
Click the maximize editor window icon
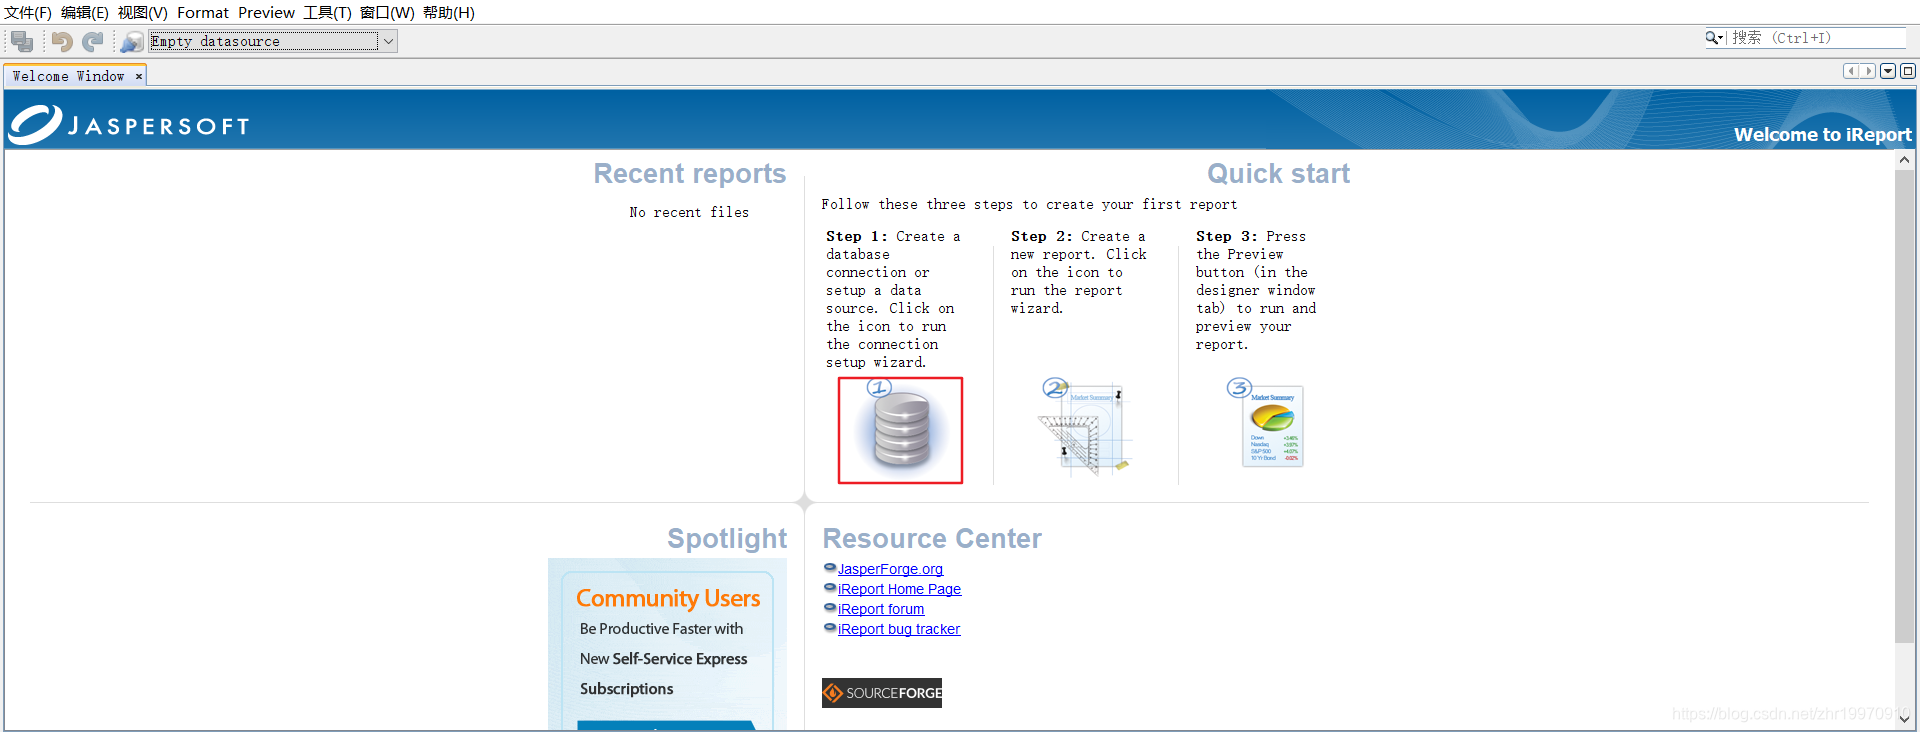point(1908,71)
